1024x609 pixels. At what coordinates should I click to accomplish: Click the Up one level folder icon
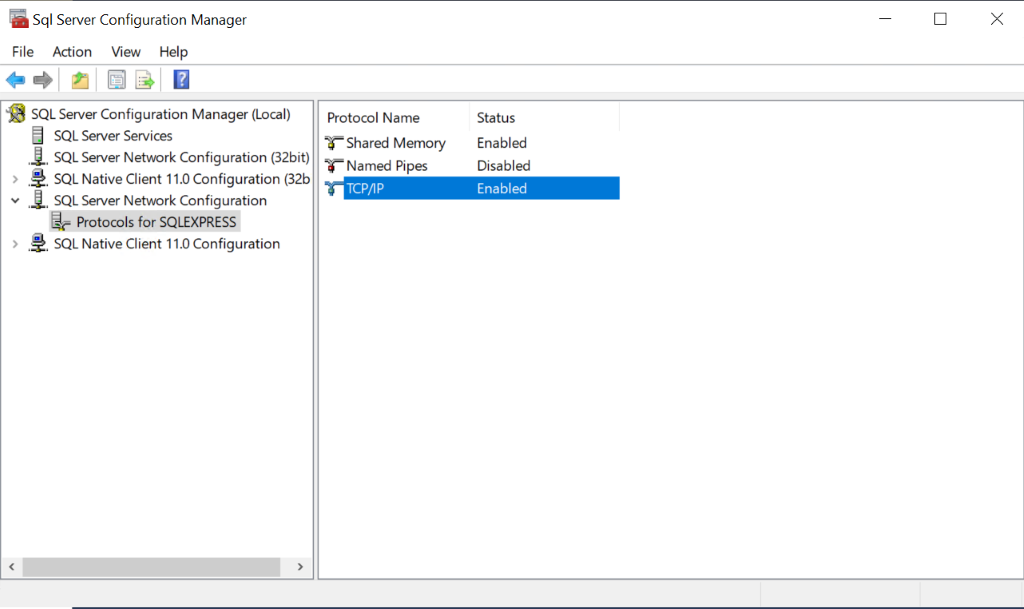pos(80,80)
